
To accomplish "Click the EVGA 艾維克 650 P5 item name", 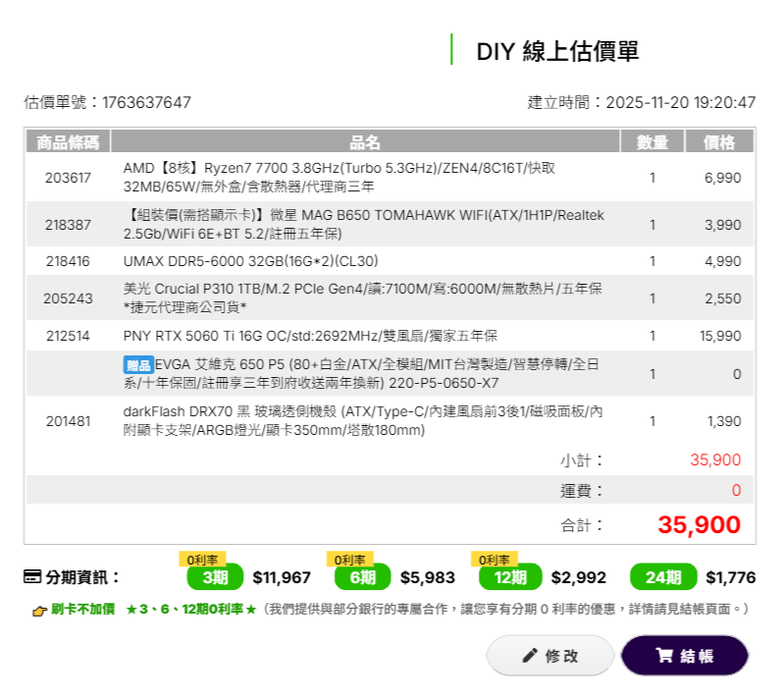I will coord(361,374).
